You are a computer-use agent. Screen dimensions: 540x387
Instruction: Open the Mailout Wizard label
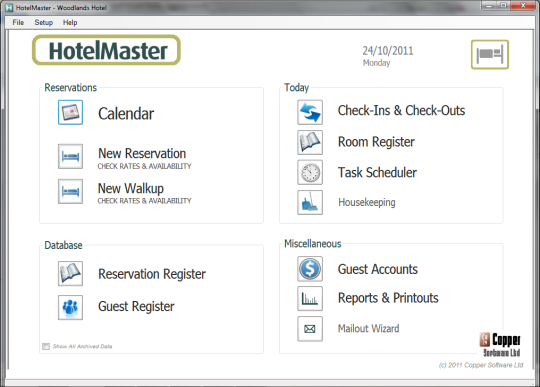coord(368,328)
